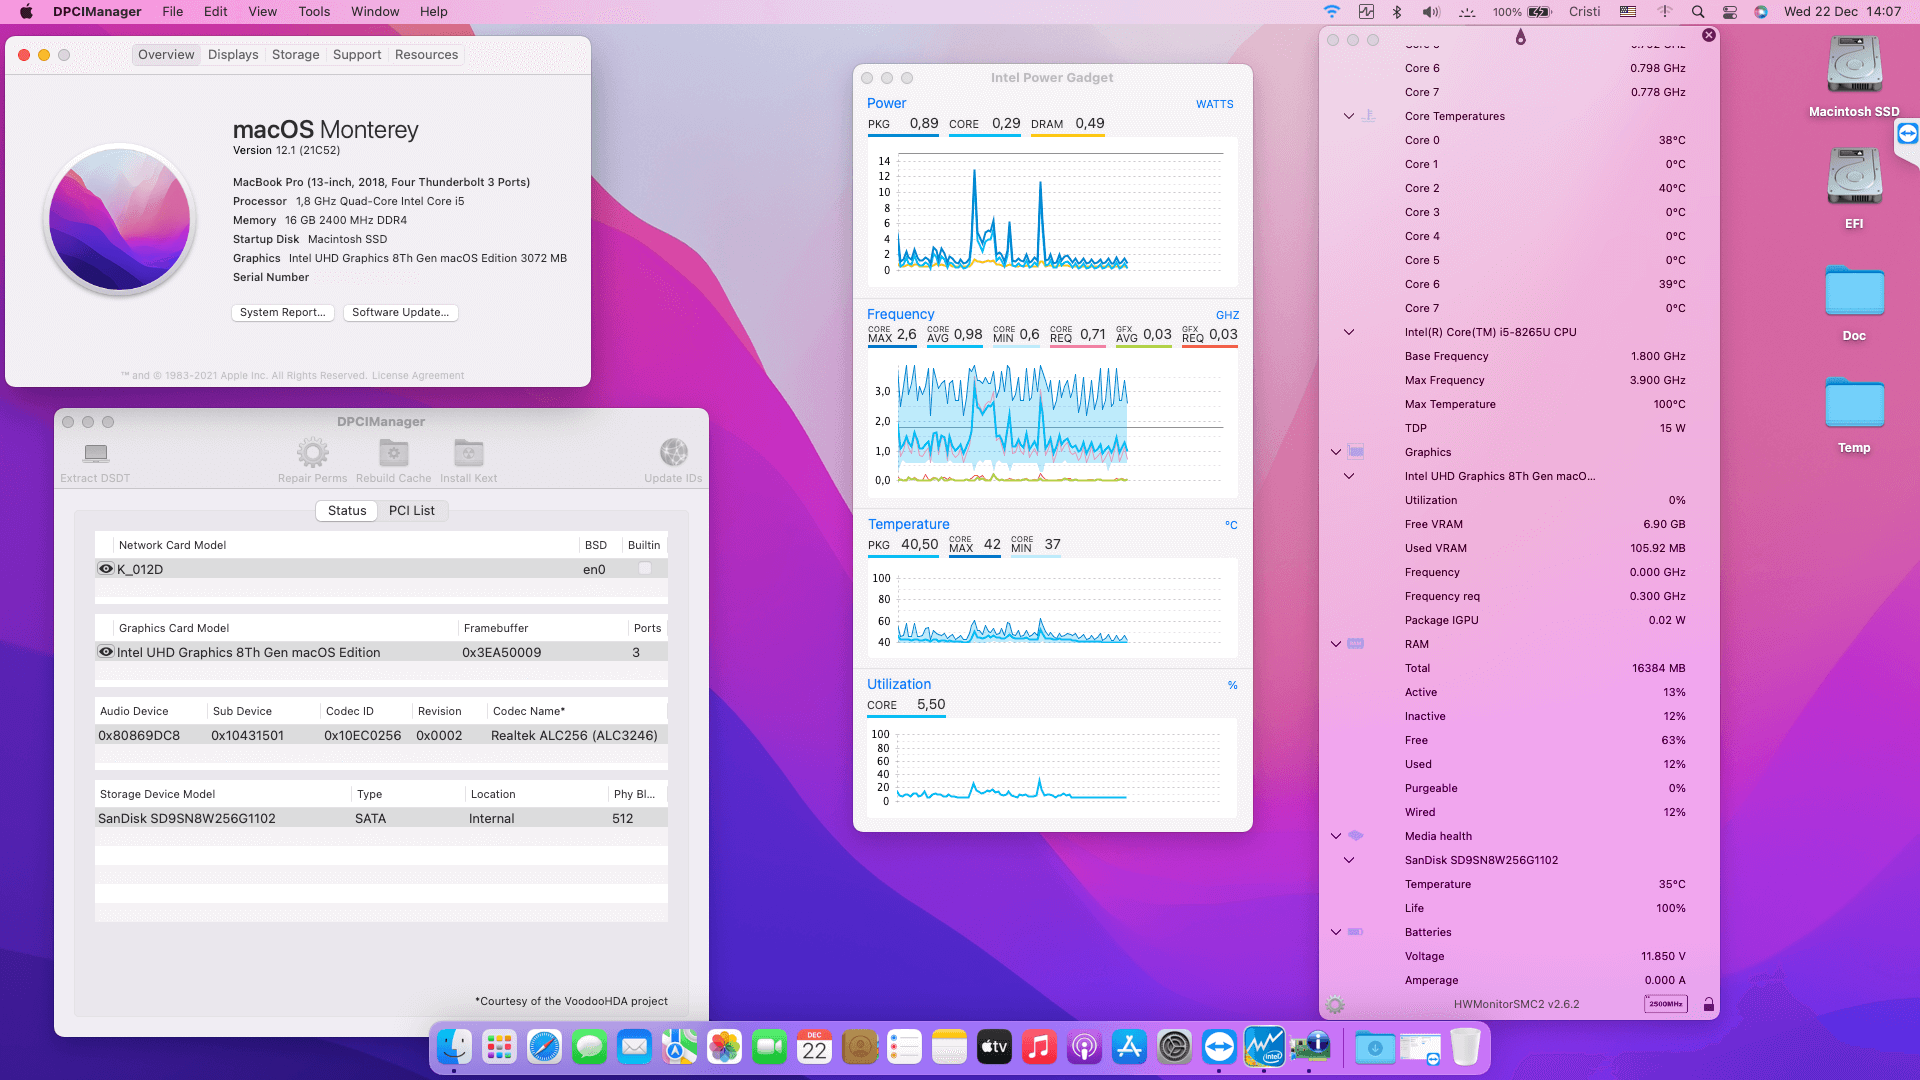
Task: Select SanDisk SD9SN8W256G1102 storage row in DPCIManager
Action: [x=381, y=818]
